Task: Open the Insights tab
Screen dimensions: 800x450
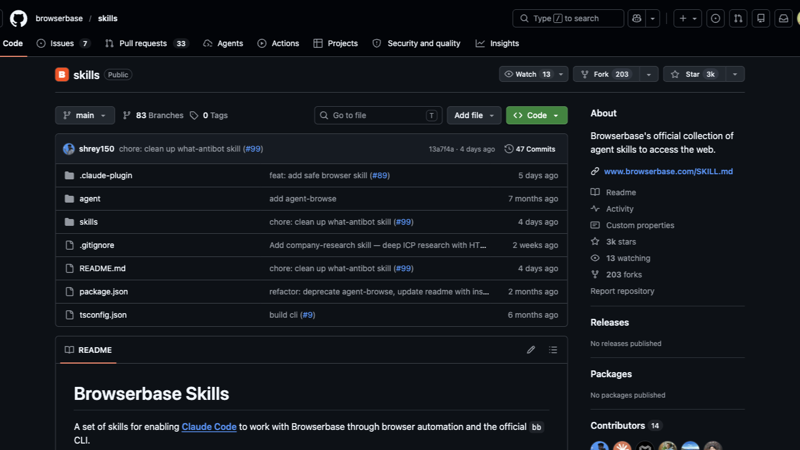Action: (x=497, y=43)
